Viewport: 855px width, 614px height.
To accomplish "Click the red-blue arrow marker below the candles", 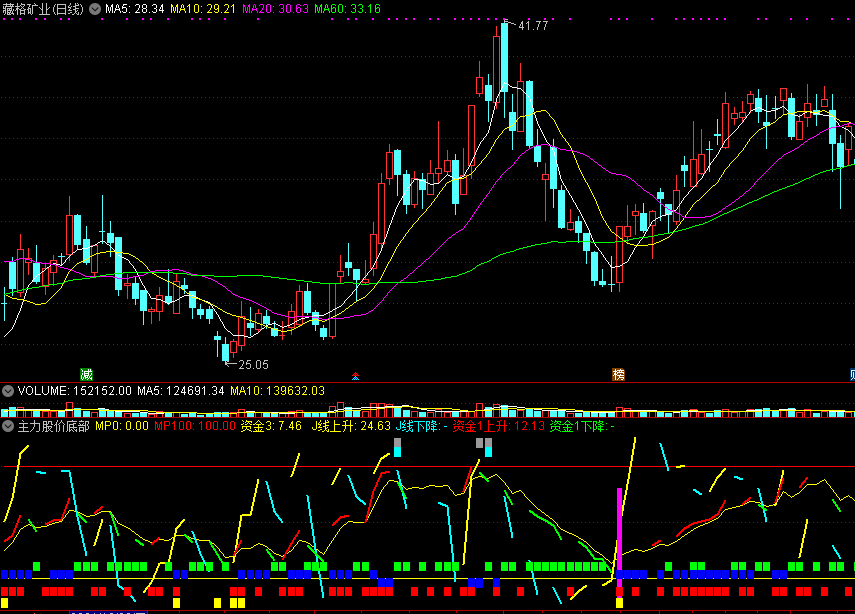I will [356, 376].
